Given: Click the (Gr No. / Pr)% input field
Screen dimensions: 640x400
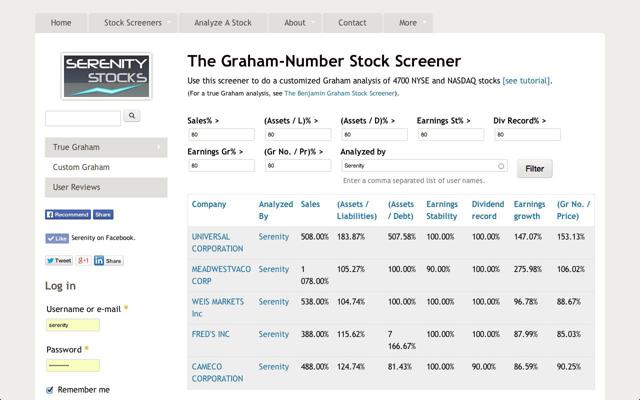Looking at the screenshot, I should (x=298, y=165).
